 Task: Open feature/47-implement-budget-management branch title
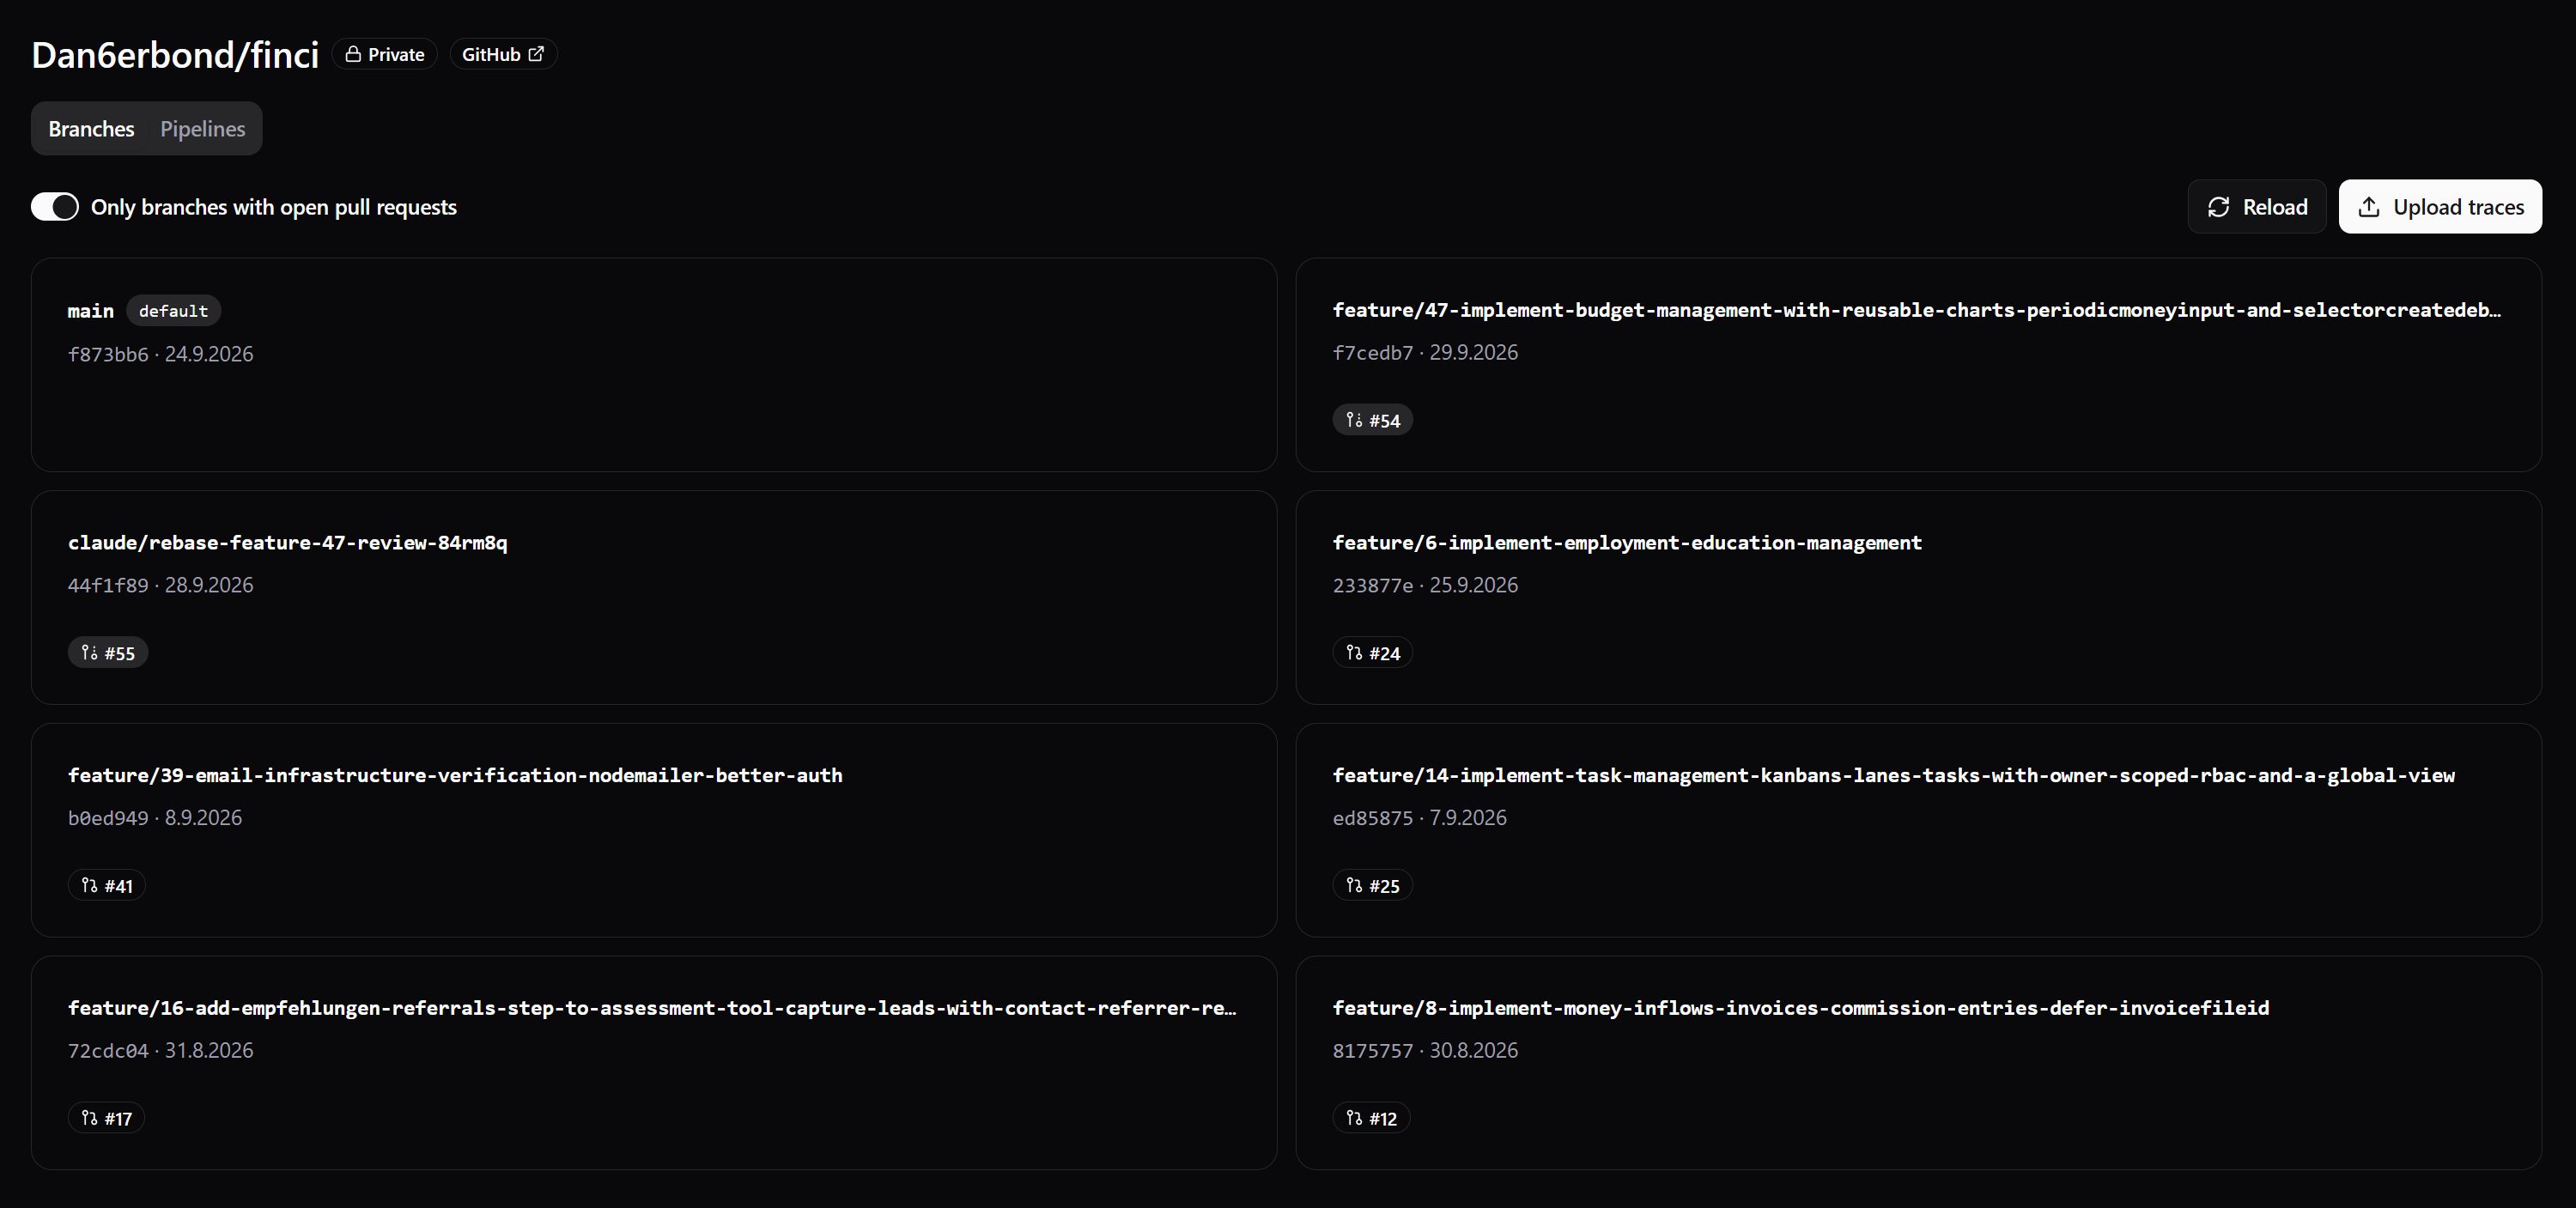tap(1917, 310)
